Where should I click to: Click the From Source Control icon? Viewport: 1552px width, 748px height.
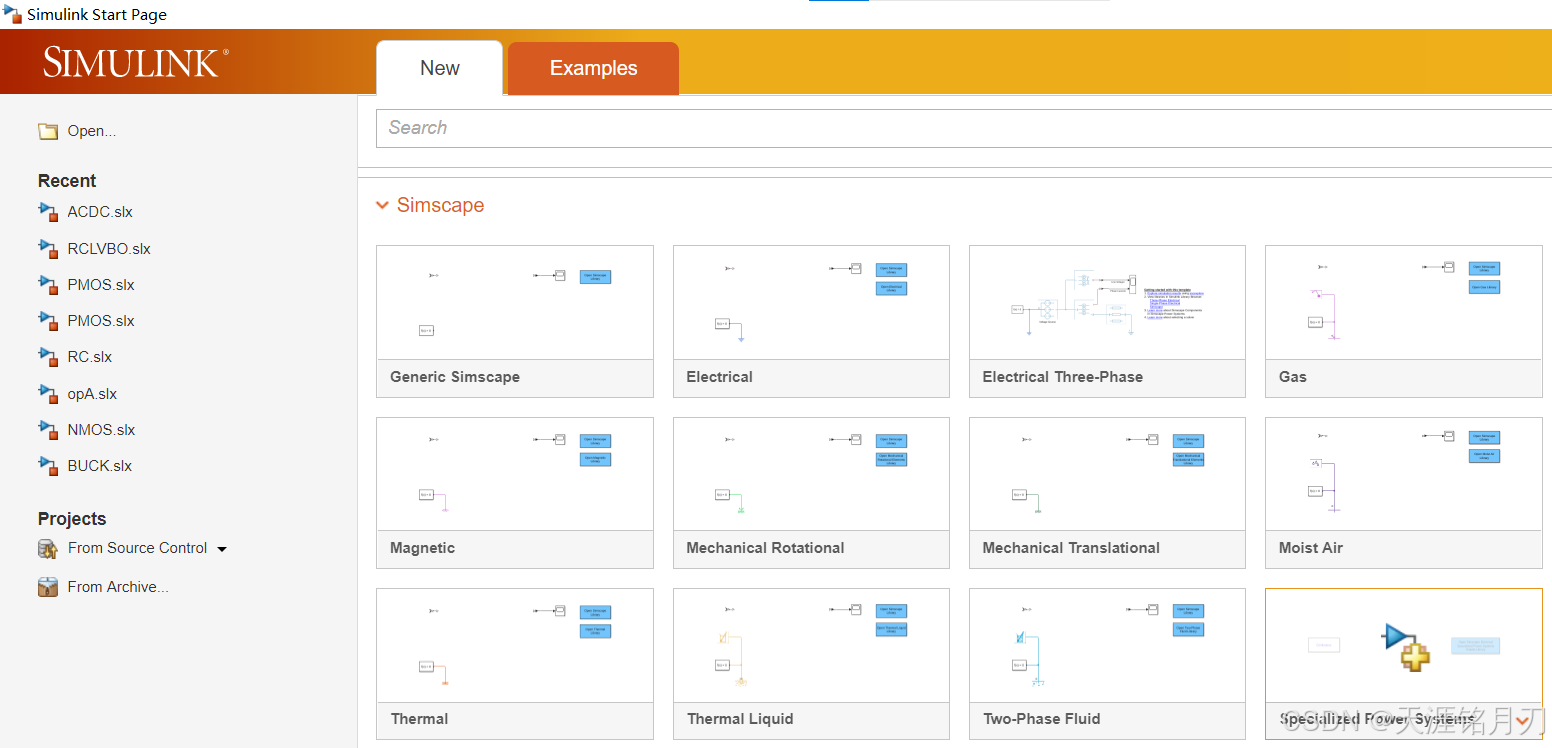[x=48, y=549]
